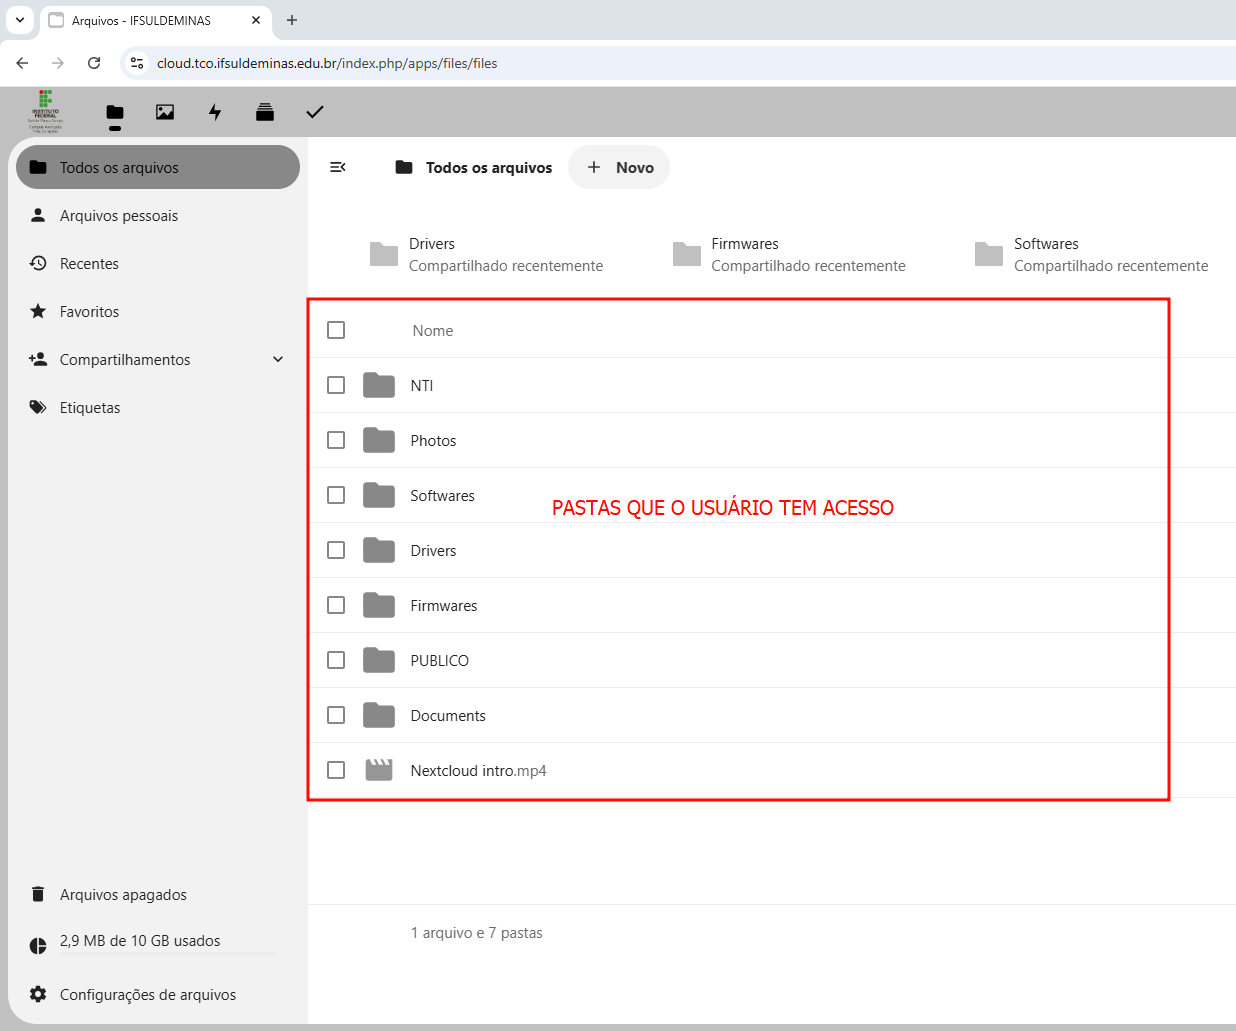Sort by the Nome column header
The height and width of the screenshot is (1031, 1236).
point(432,330)
